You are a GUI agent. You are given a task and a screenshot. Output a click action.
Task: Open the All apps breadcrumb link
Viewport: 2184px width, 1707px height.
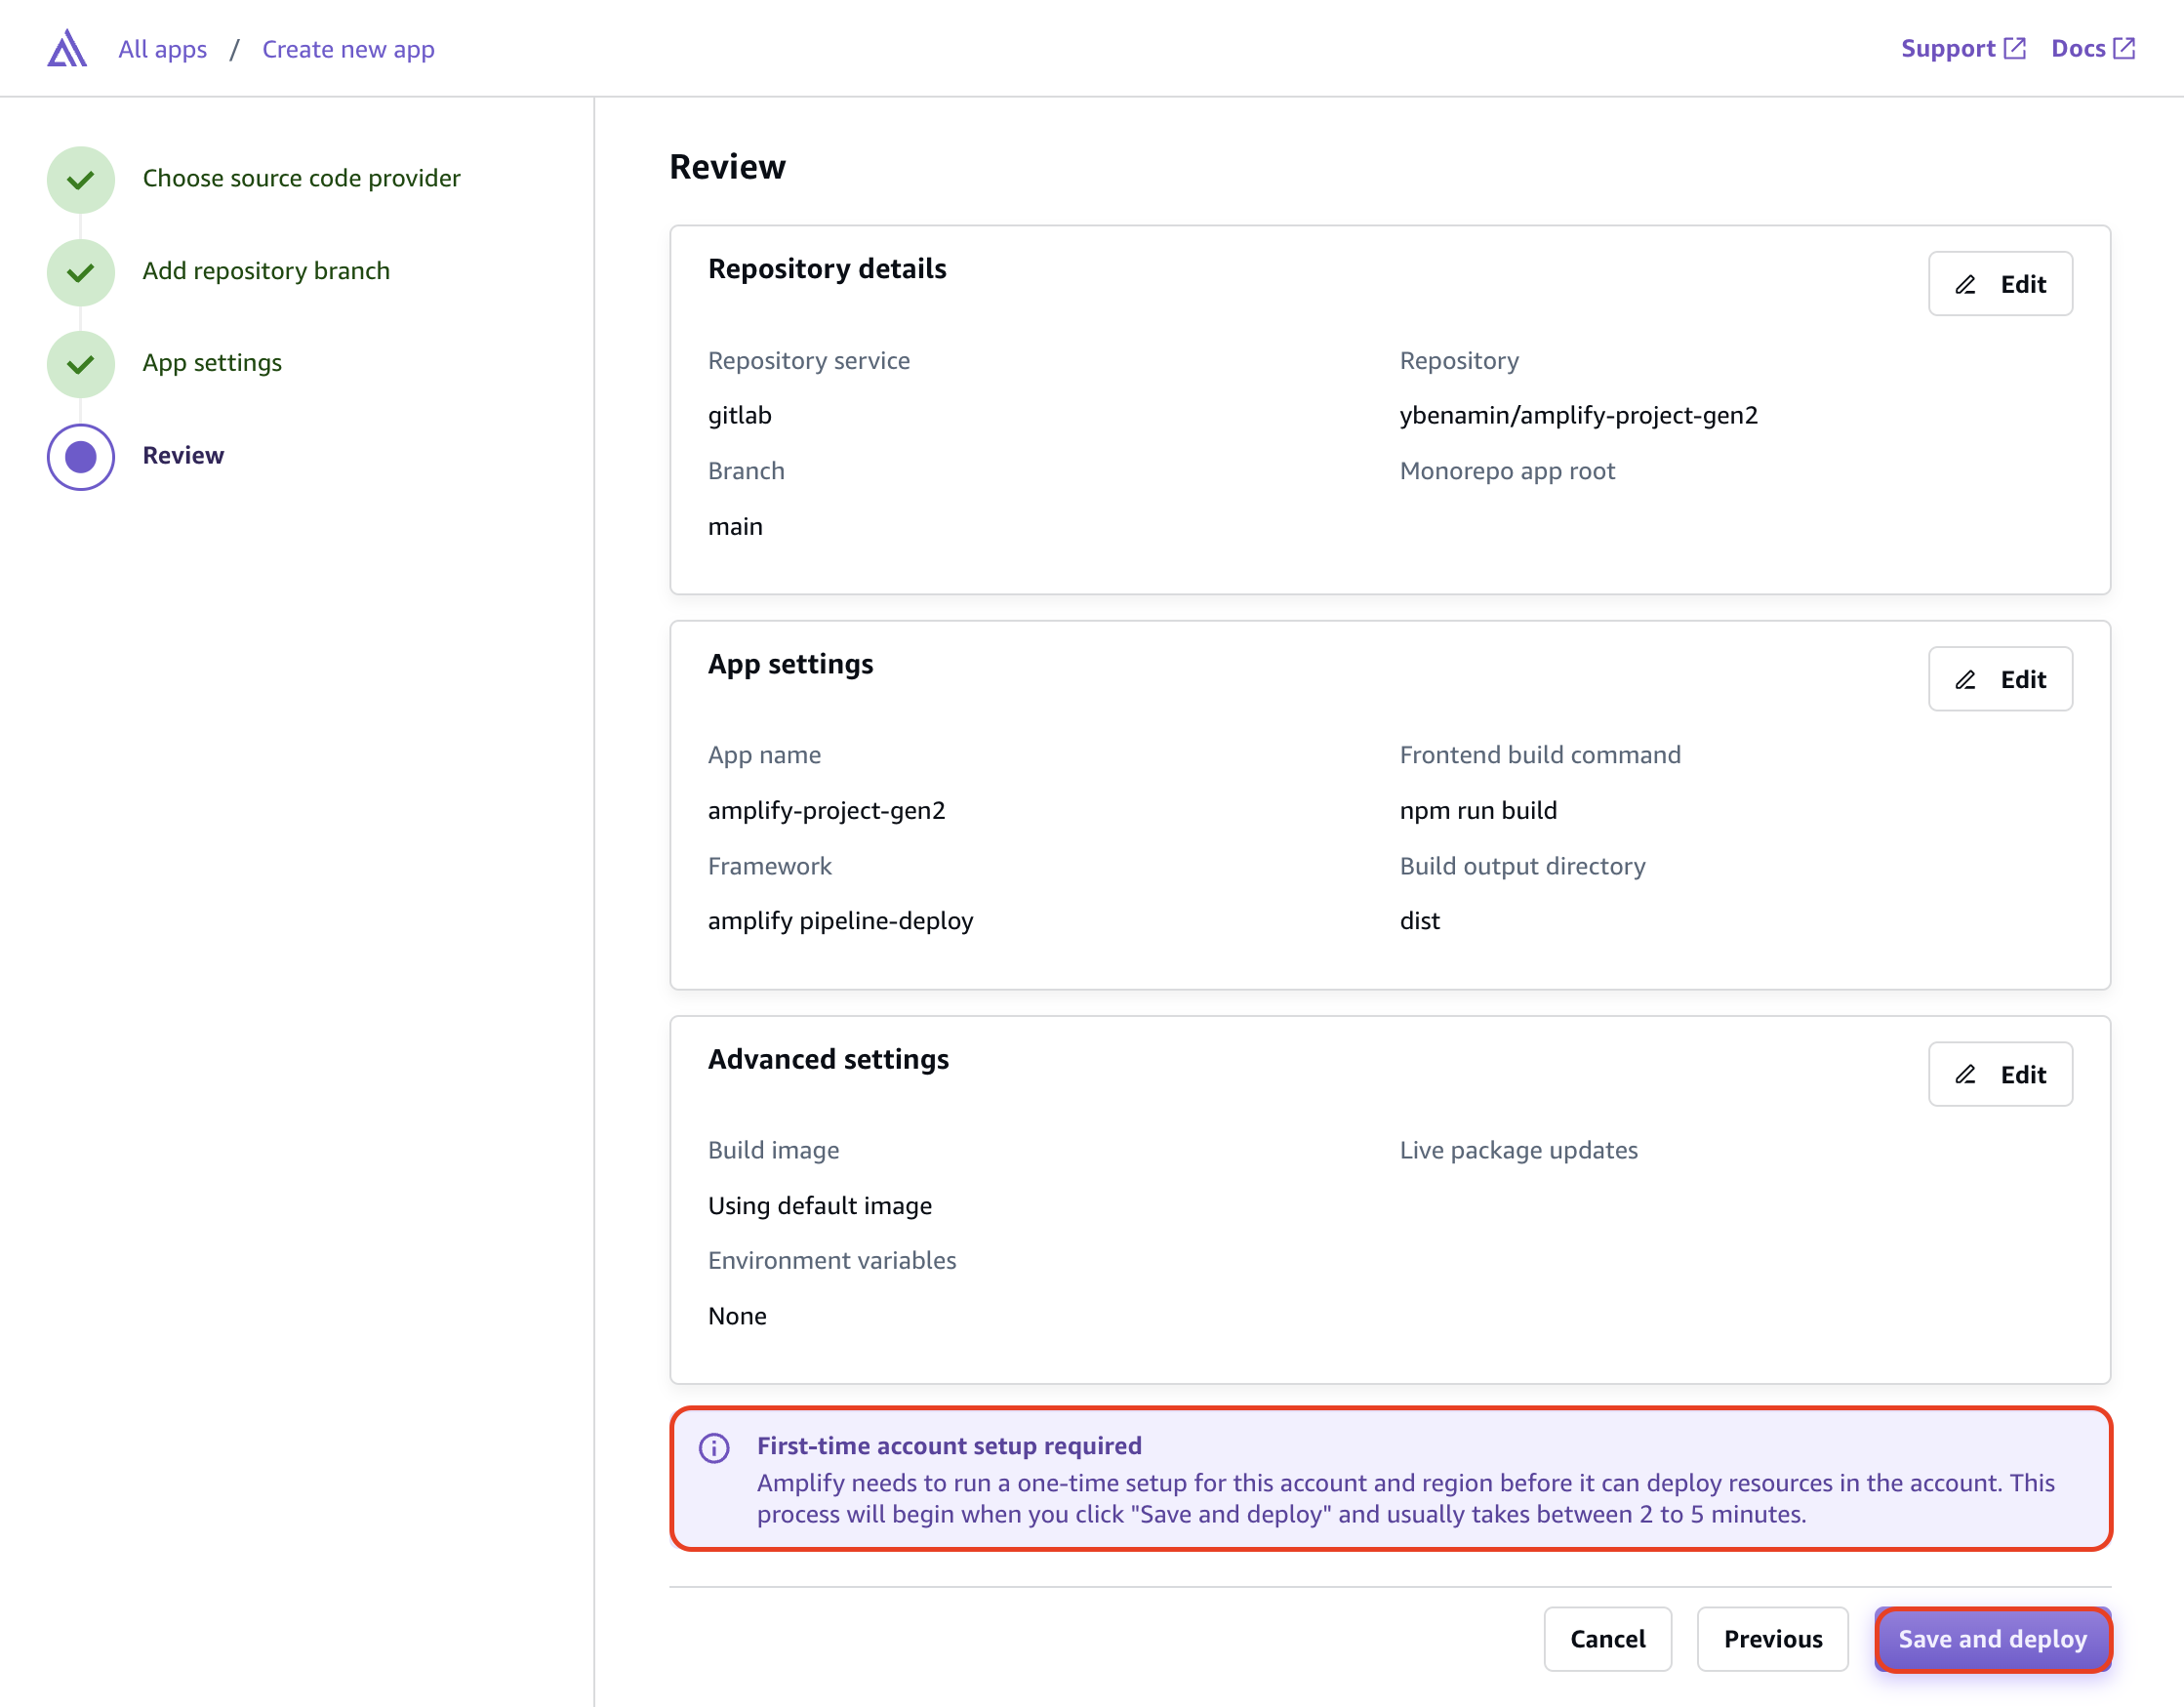click(162, 48)
